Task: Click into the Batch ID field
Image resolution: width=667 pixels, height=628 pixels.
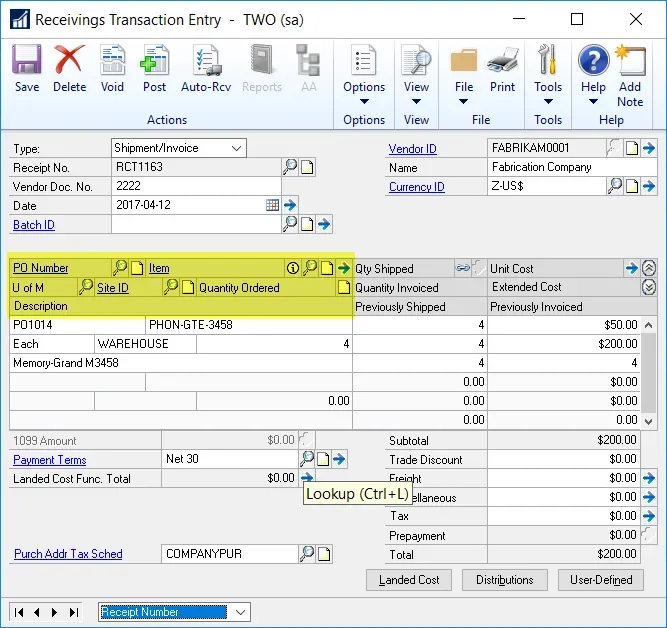Action: [195, 225]
